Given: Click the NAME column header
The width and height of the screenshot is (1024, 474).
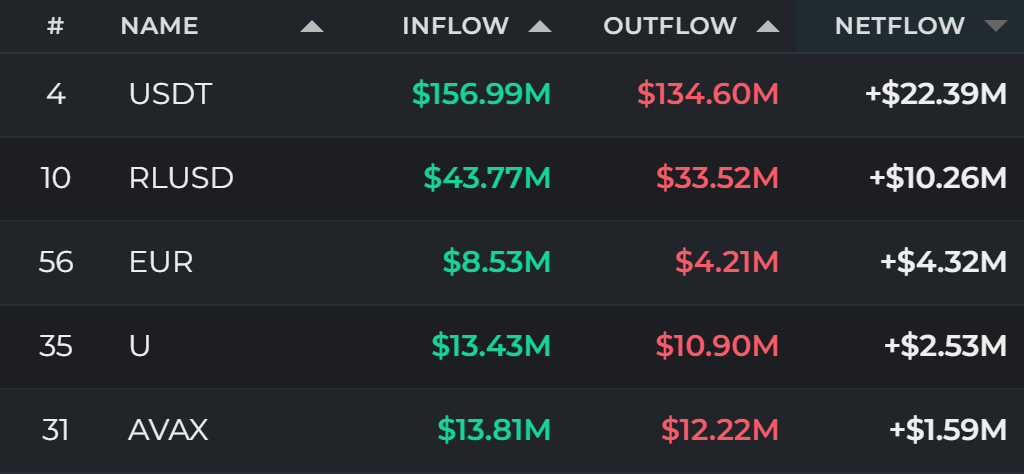Looking at the screenshot, I should pos(159,26).
